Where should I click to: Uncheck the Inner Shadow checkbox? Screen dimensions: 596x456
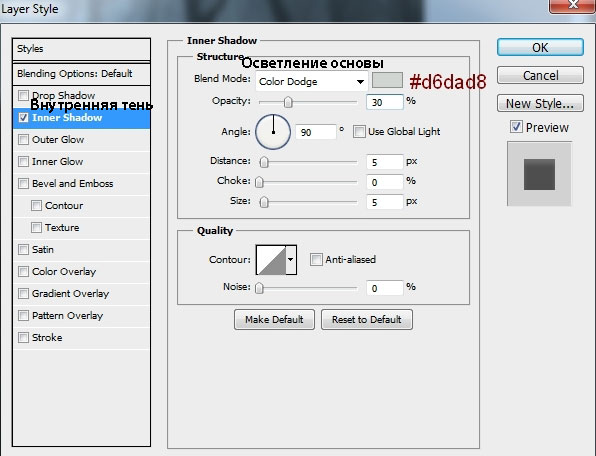coord(24,117)
